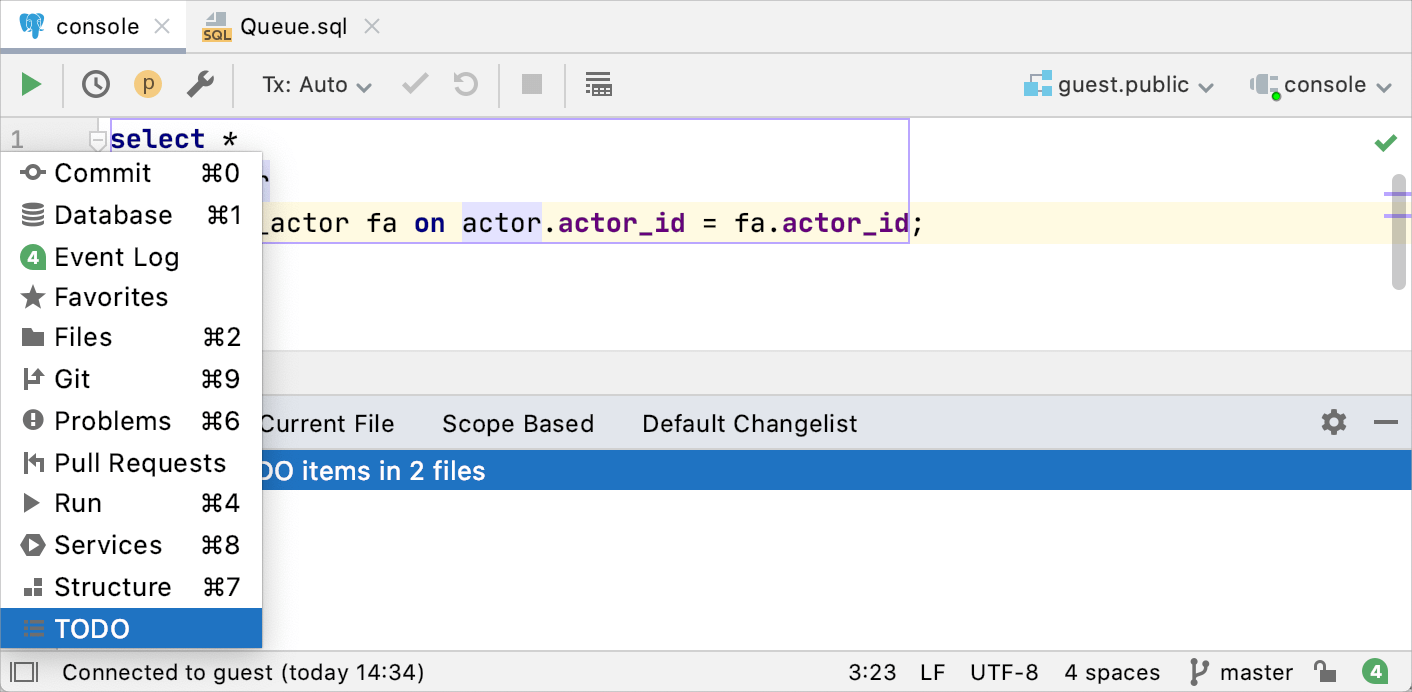Open the Tx: Auto transaction dropdown

pos(316,85)
